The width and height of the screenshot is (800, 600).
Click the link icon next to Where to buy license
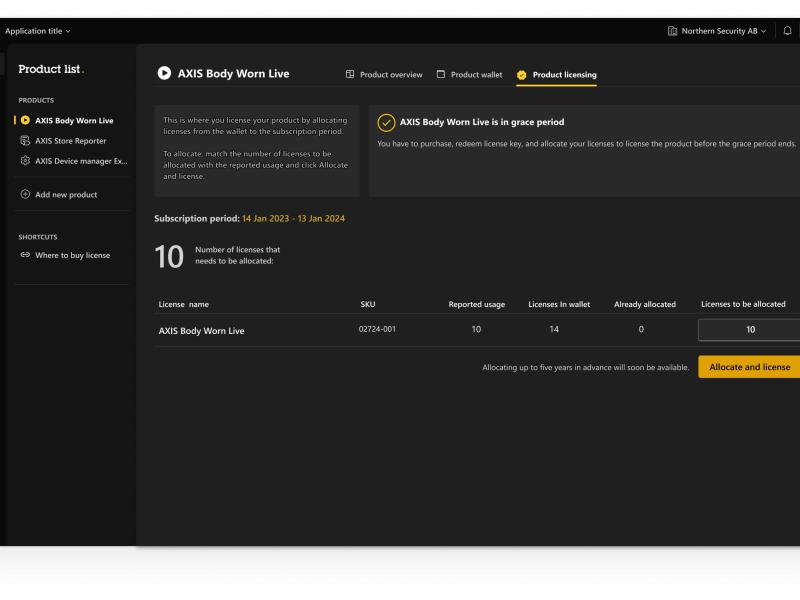click(25, 255)
